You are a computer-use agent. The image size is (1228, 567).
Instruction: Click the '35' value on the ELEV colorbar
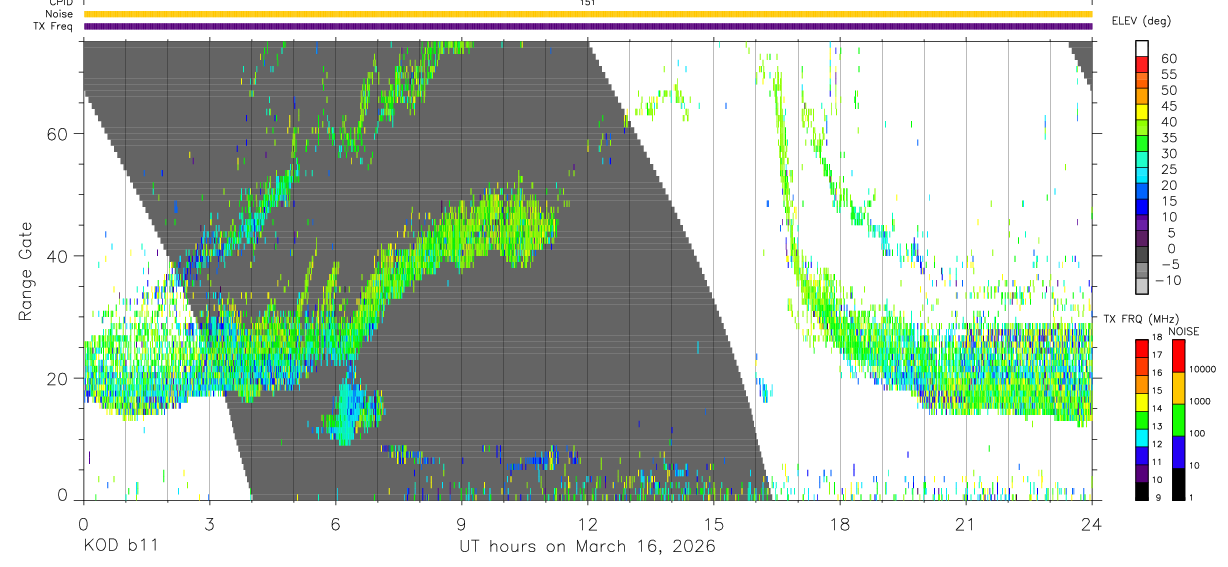(1168, 137)
